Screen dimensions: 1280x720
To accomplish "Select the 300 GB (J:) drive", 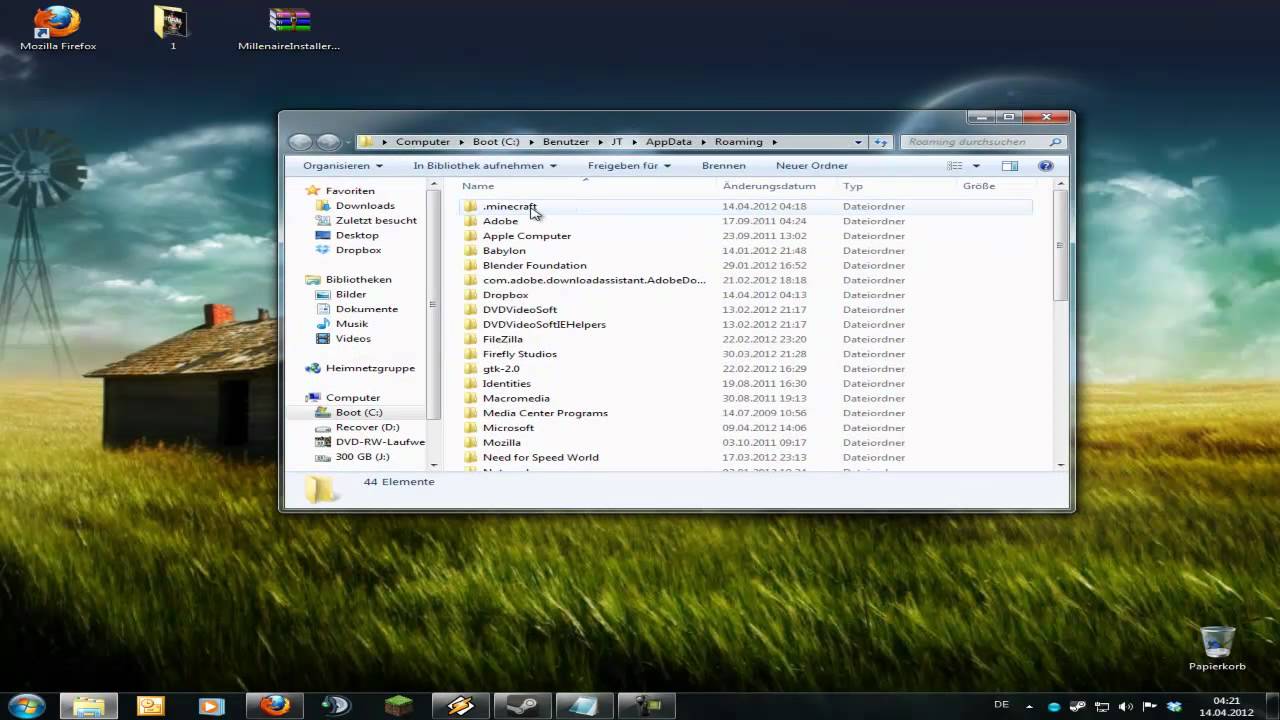I will 362,457.
